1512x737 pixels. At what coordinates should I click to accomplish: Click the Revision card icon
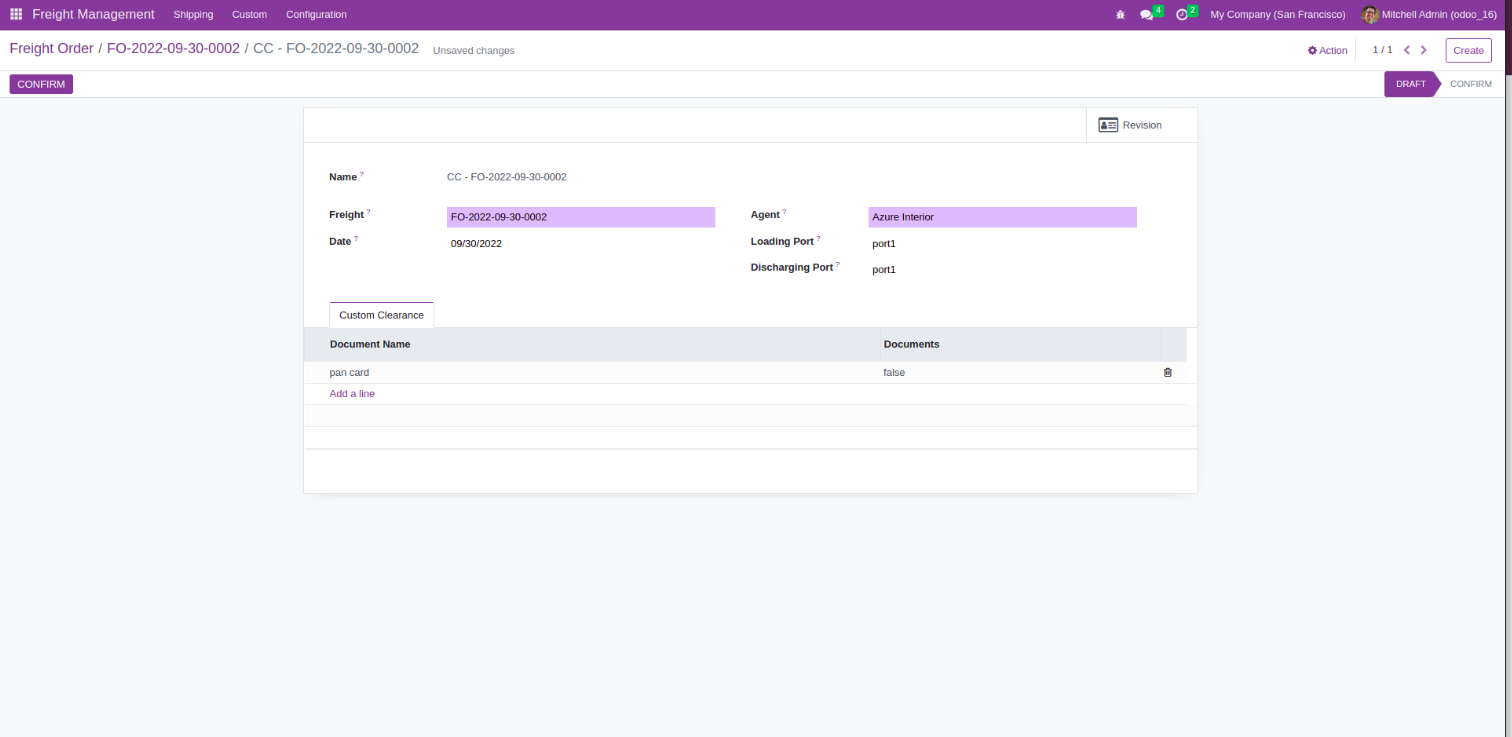click(x=1107, y=125)
